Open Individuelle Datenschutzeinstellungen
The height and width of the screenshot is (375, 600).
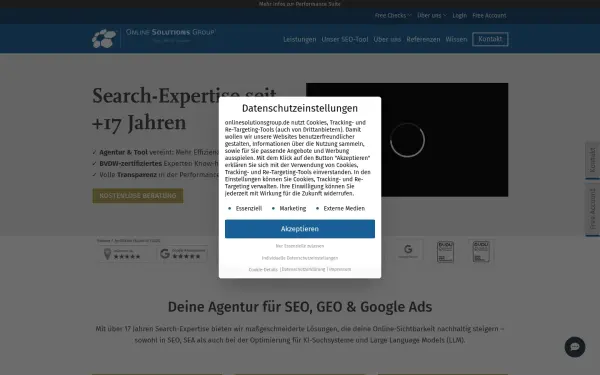300,258
